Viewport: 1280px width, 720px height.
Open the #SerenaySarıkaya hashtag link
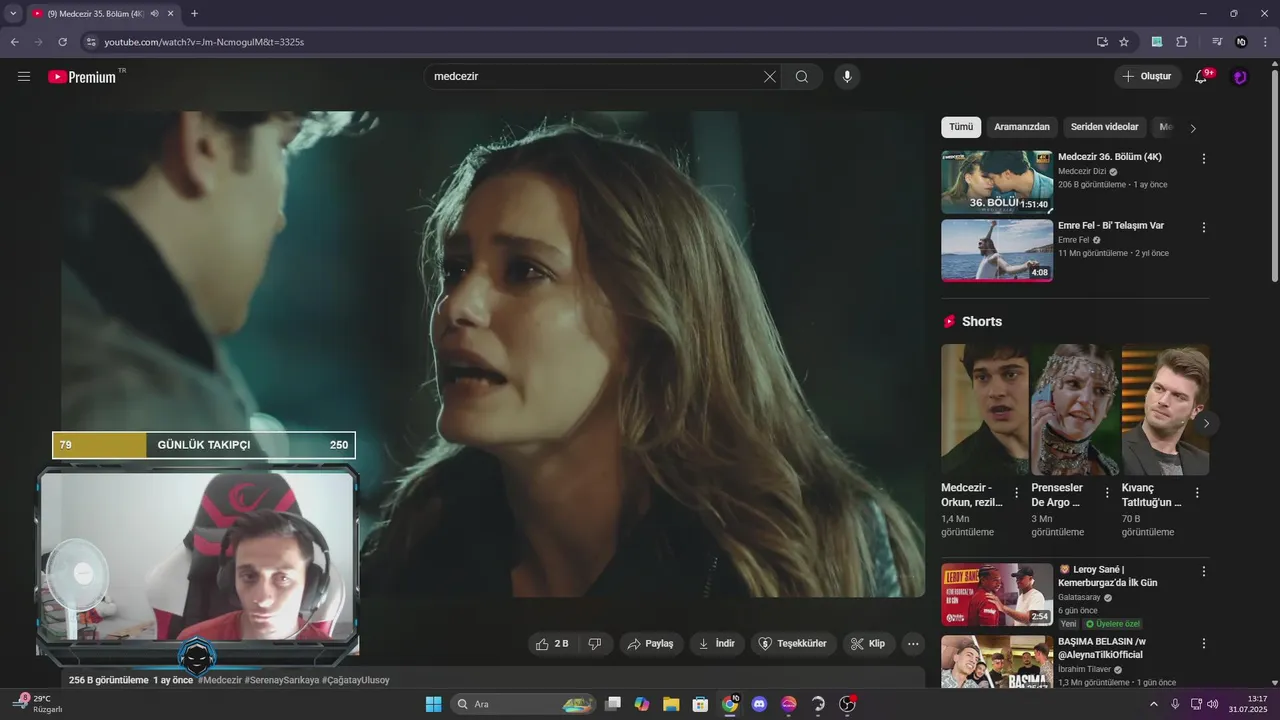[x=282, y=680]
